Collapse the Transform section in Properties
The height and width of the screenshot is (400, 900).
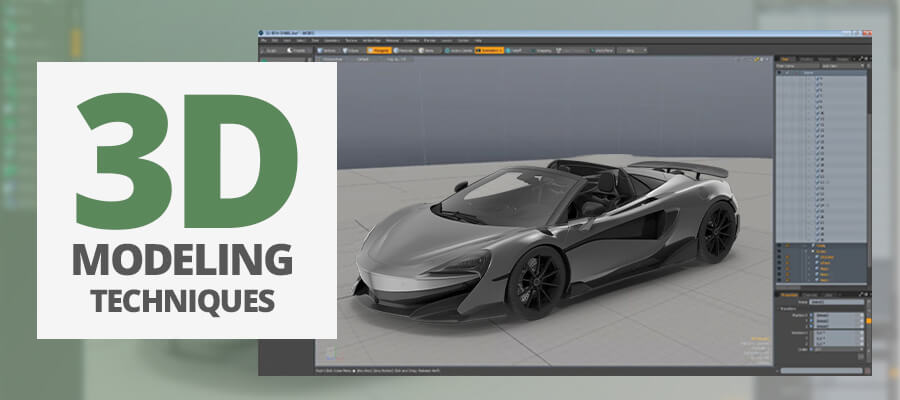coord(780,308)
